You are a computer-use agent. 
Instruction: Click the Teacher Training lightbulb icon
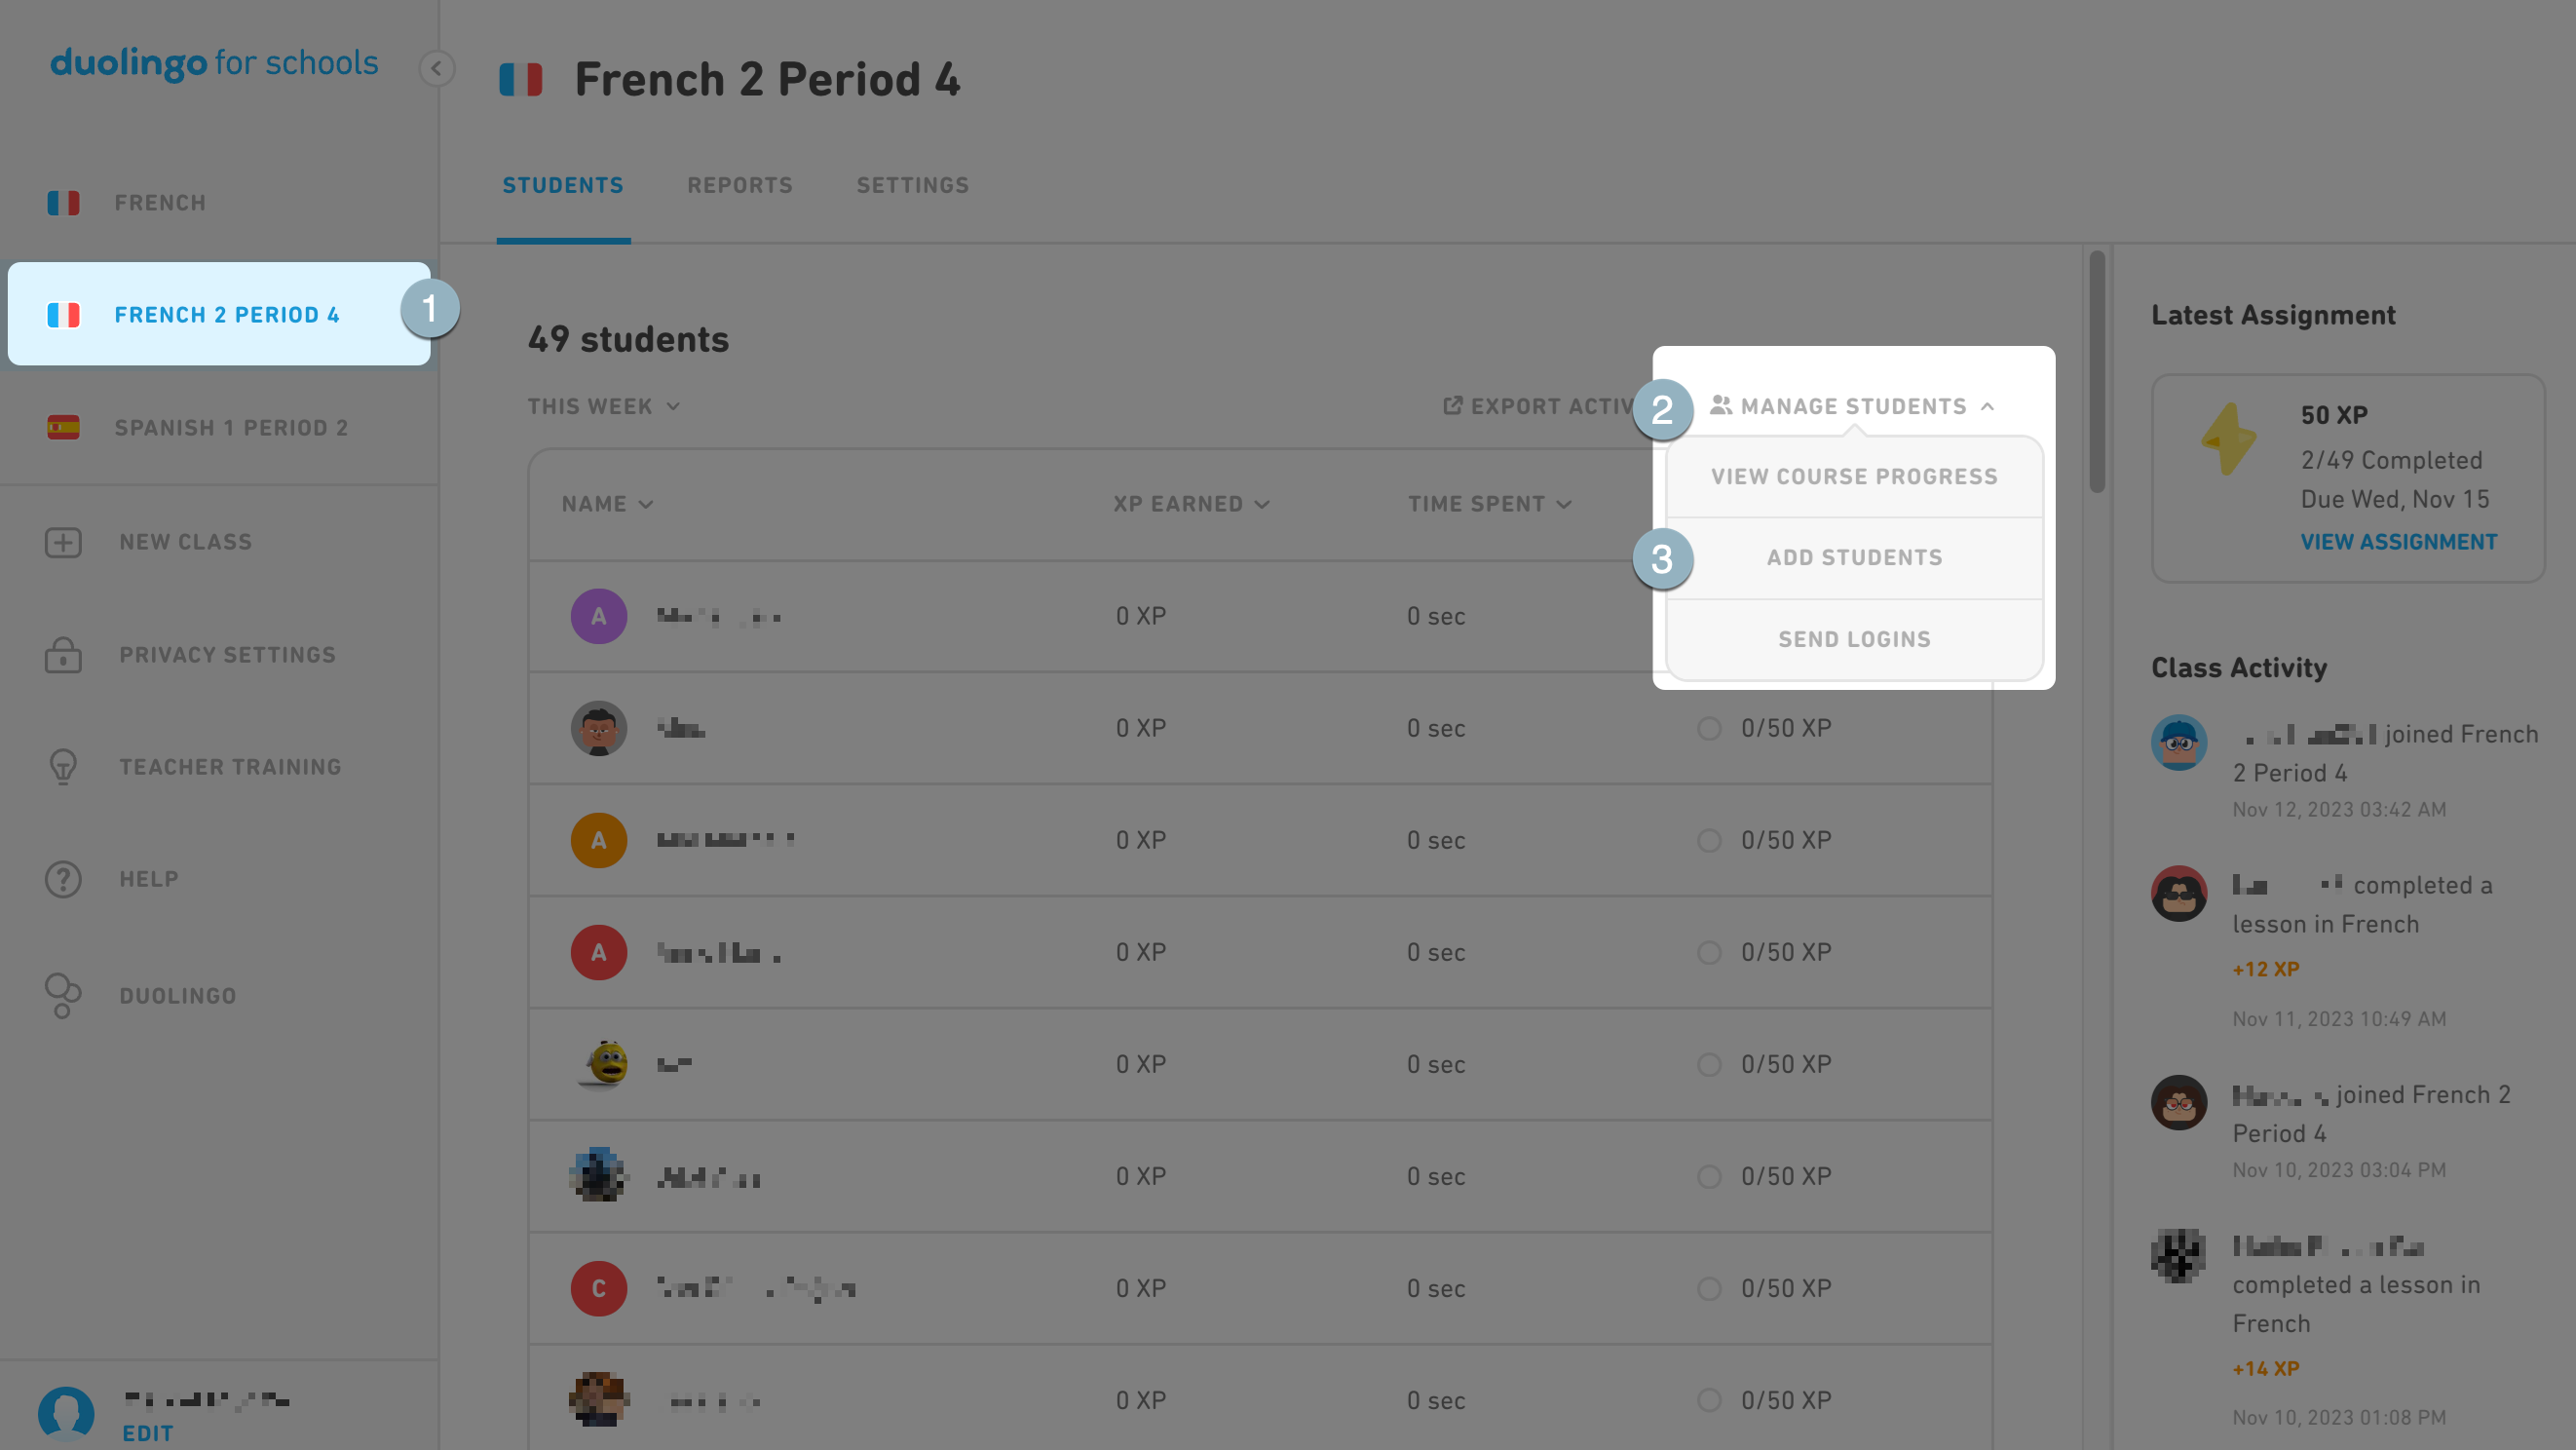coord(63,767)
